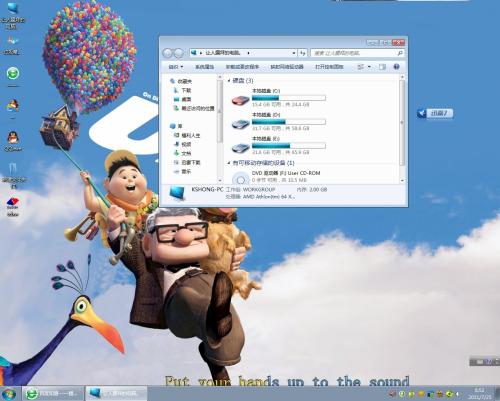Open the colorful penguin game desktop icon

point(13,106)
